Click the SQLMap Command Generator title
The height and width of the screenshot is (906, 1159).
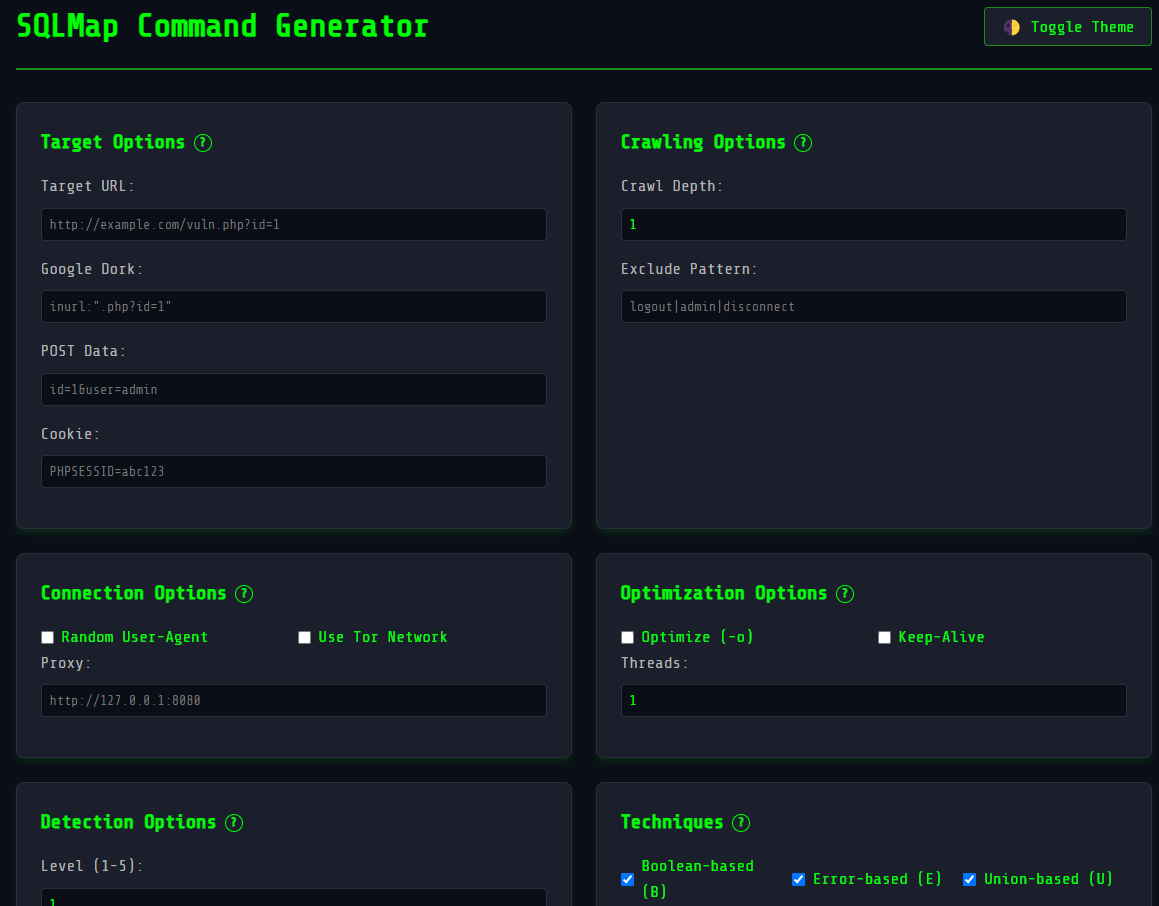click(222, 27)
